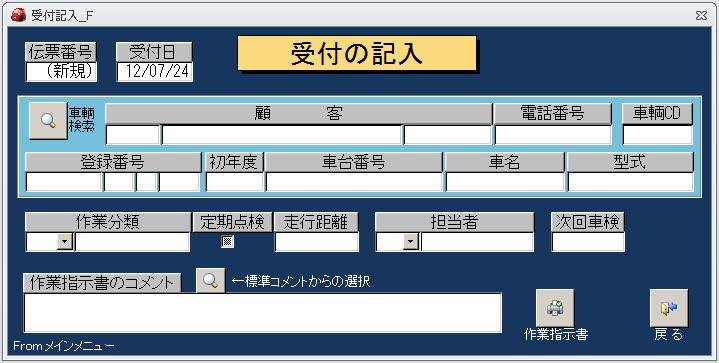Click the third 顧客 field beside 電話番号
The image size is (719, 363).
(448, 135)
